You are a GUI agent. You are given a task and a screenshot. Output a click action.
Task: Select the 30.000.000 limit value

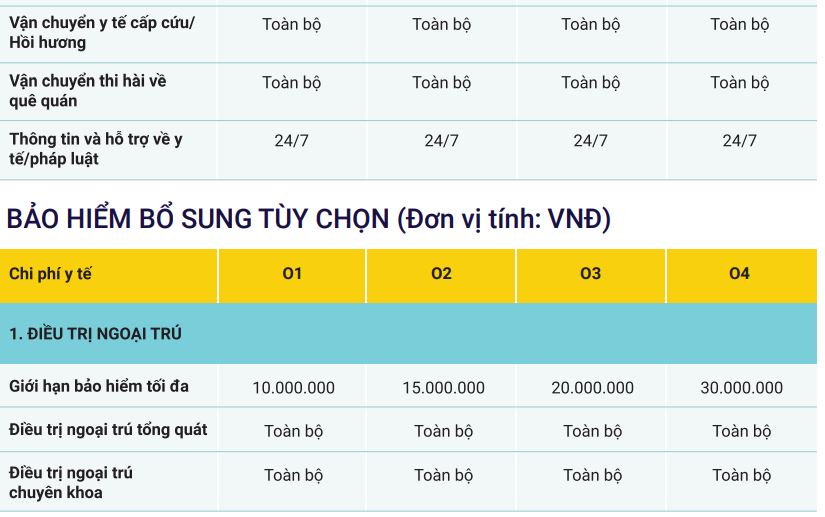click(741, 388)
